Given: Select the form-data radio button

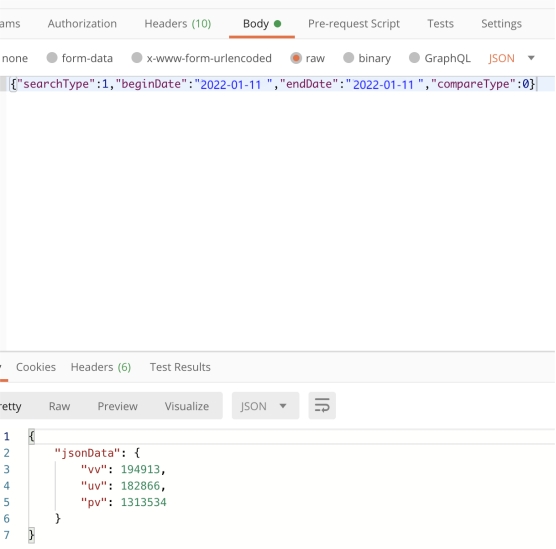Looking at the screenshot, I should pyautogui.click(x=52, y=58).
